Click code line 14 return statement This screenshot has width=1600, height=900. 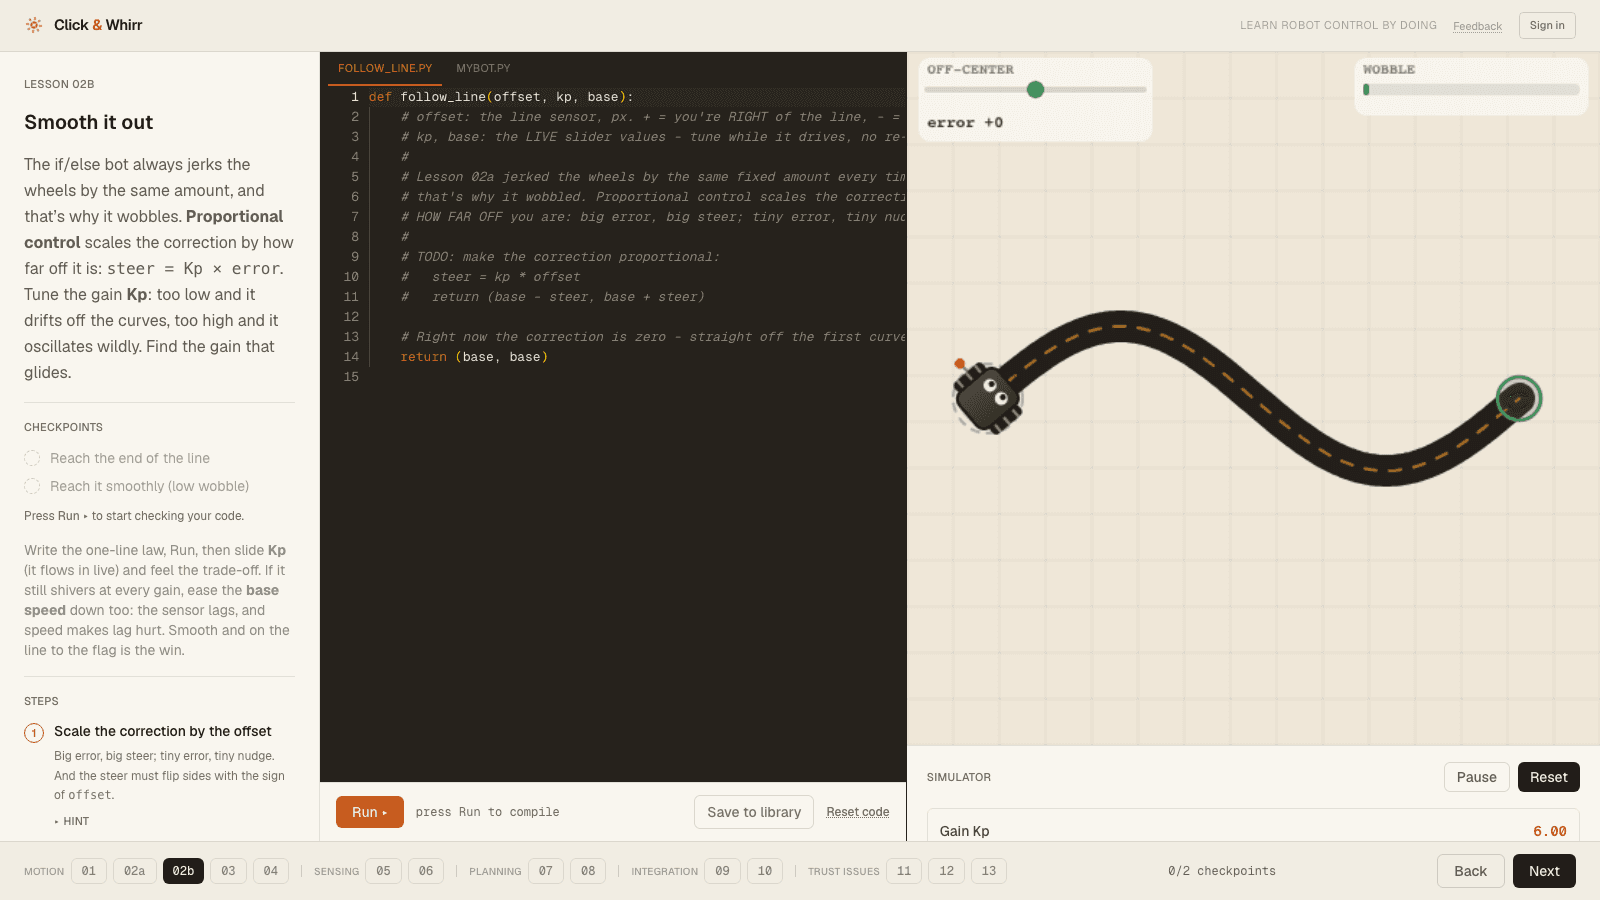pyautogui.click(x=474, y=357)
